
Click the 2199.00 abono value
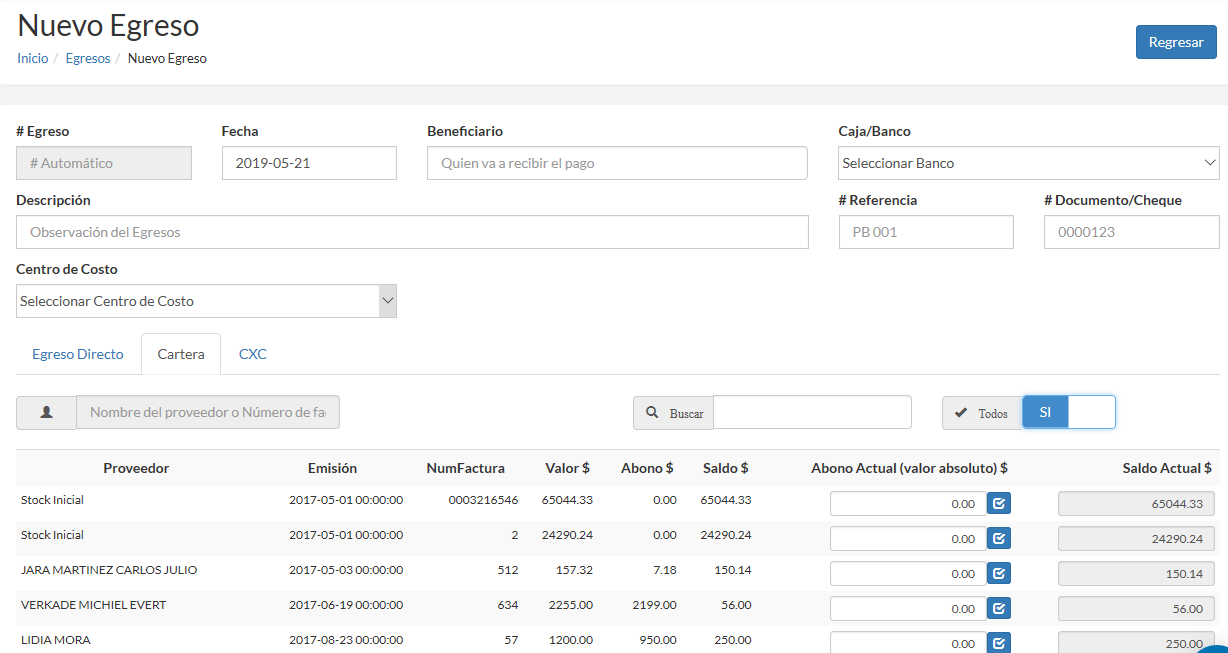coord(655,605)
